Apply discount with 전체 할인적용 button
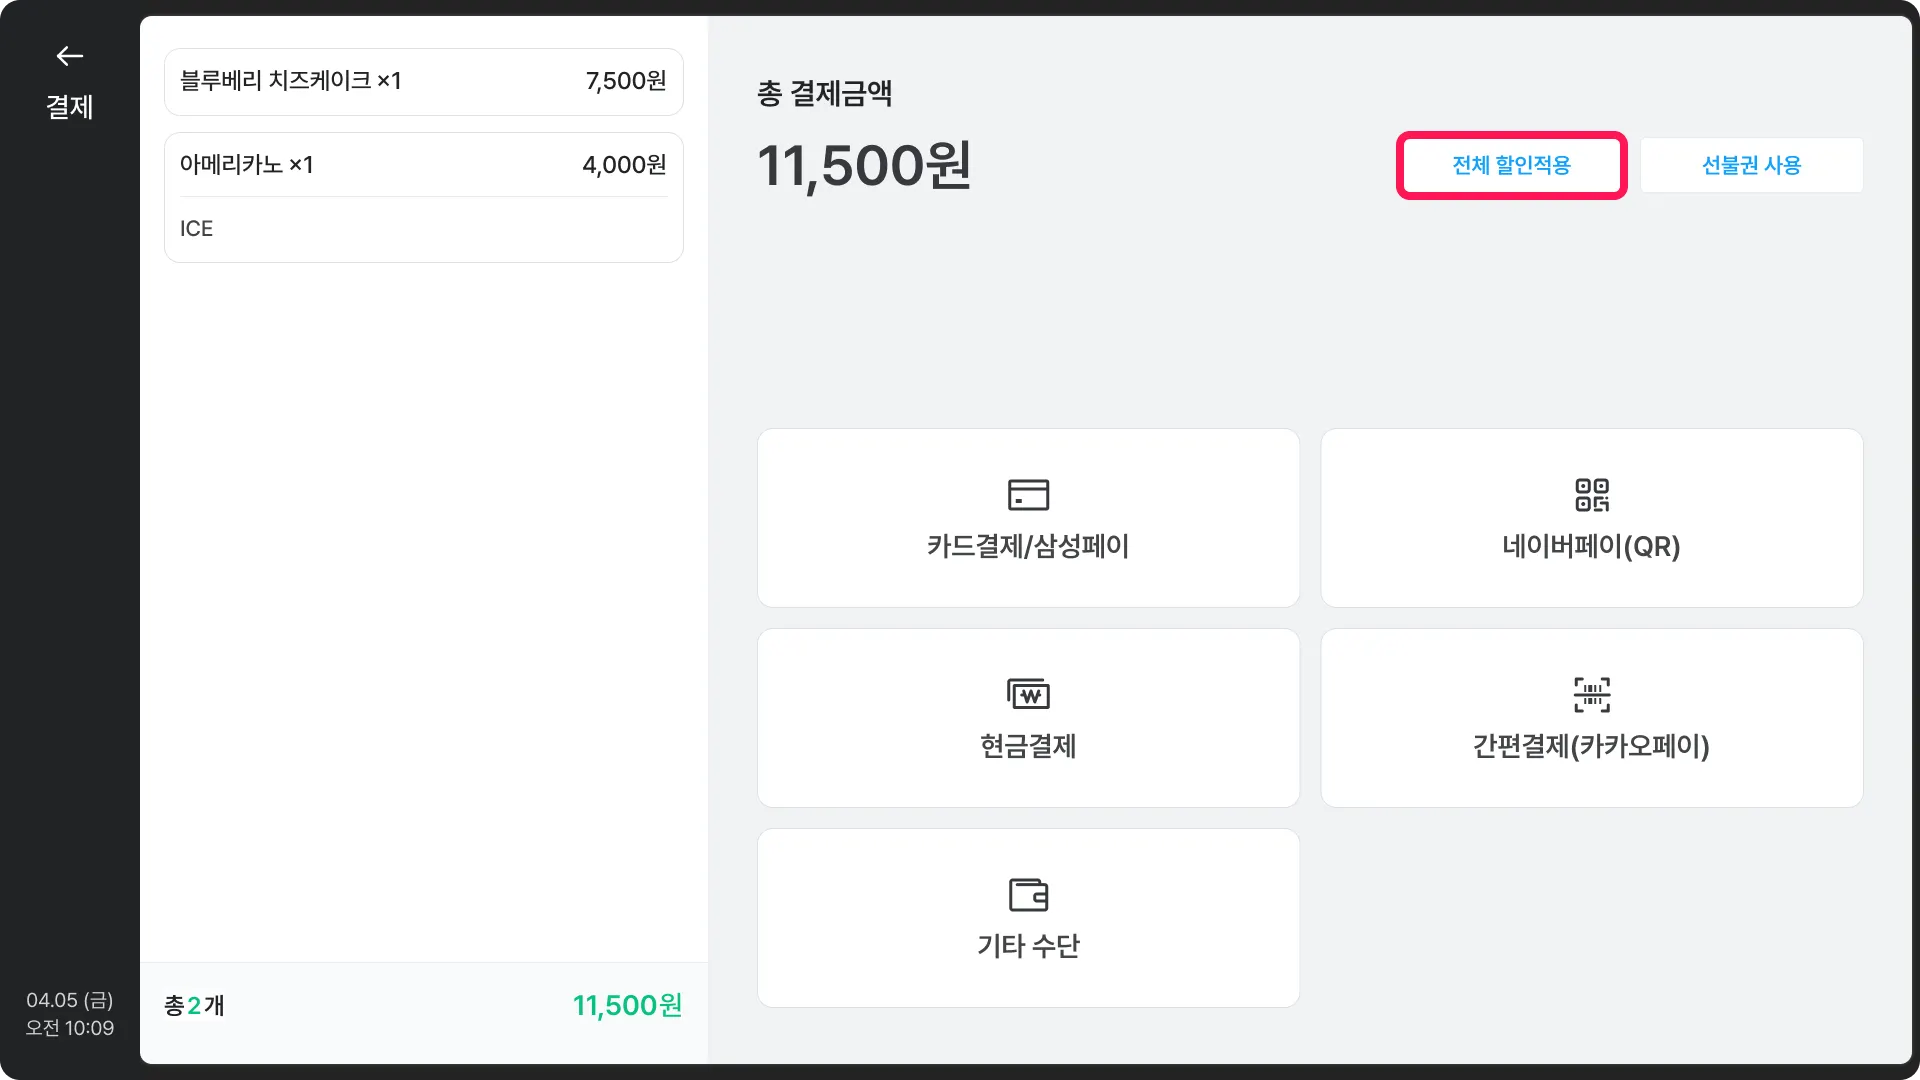 click(1511, 165)
